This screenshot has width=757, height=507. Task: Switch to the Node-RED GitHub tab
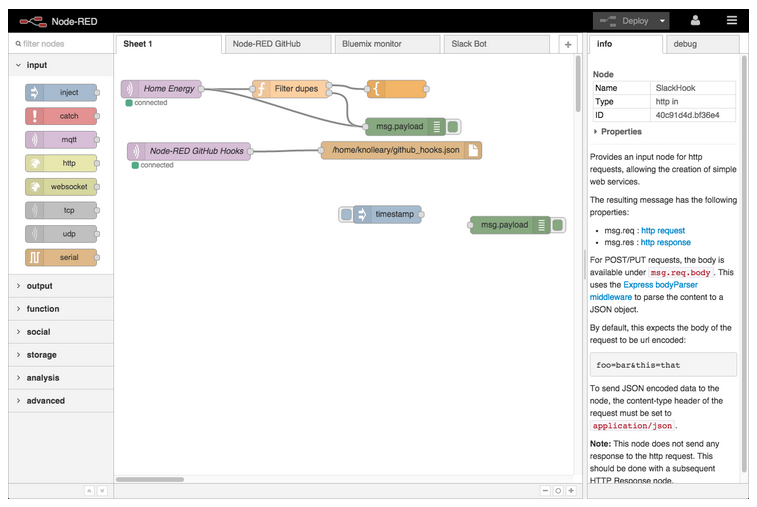click(x=278, y=44)
